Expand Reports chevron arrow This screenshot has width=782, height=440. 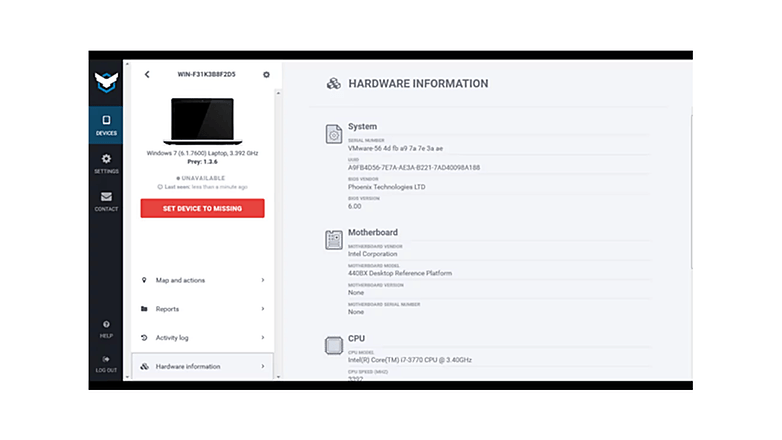[x=263, y=309]
